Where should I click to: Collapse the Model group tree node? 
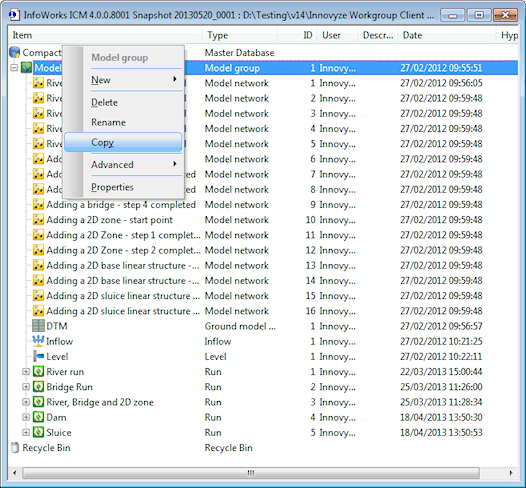click(x=14, y=68)
